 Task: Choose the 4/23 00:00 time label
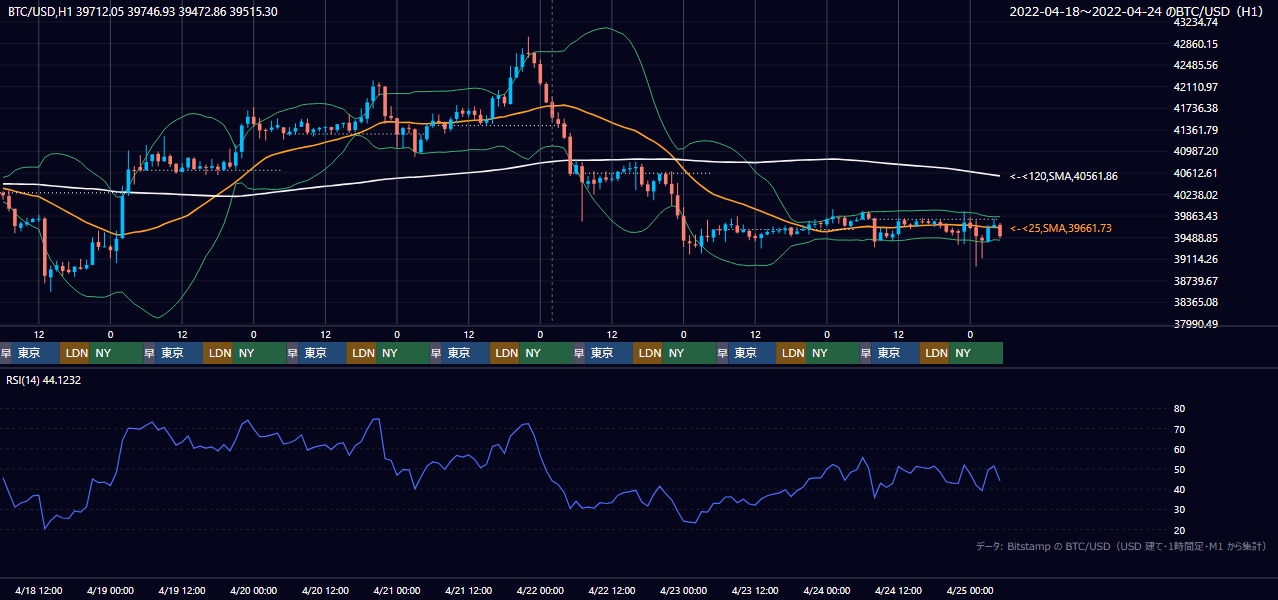684,590
